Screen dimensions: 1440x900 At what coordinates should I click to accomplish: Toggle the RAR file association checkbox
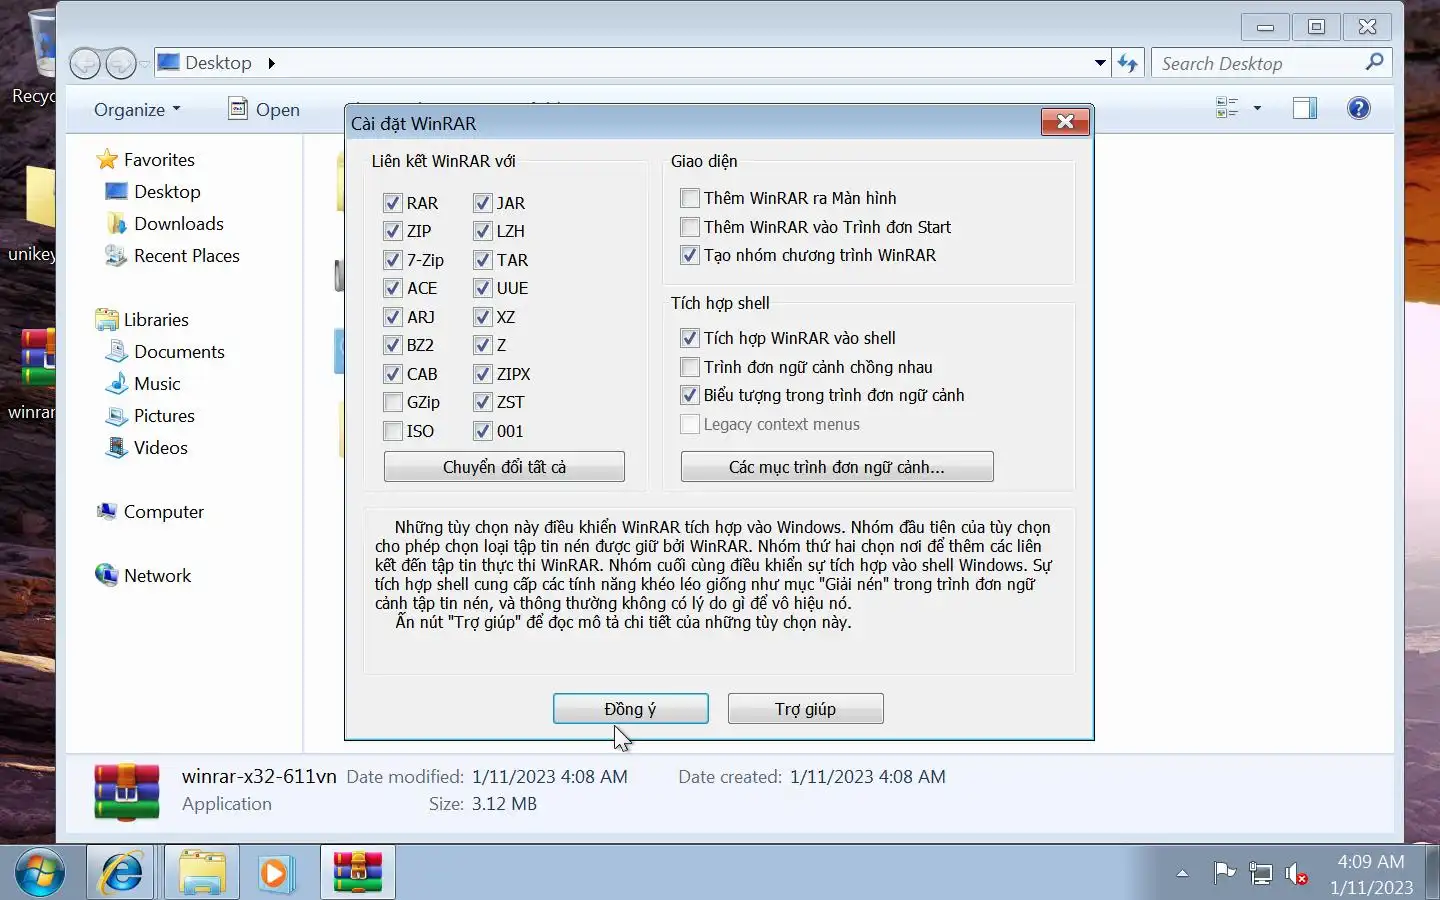click(x=393, y=203)
